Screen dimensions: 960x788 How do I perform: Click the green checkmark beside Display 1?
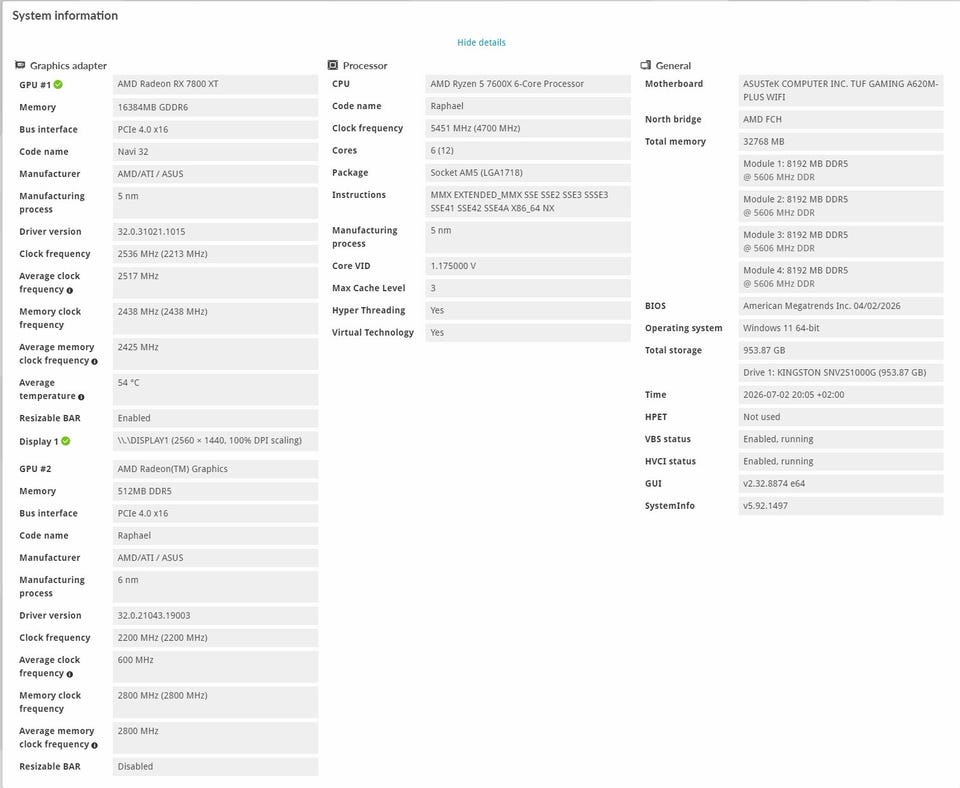66,441
